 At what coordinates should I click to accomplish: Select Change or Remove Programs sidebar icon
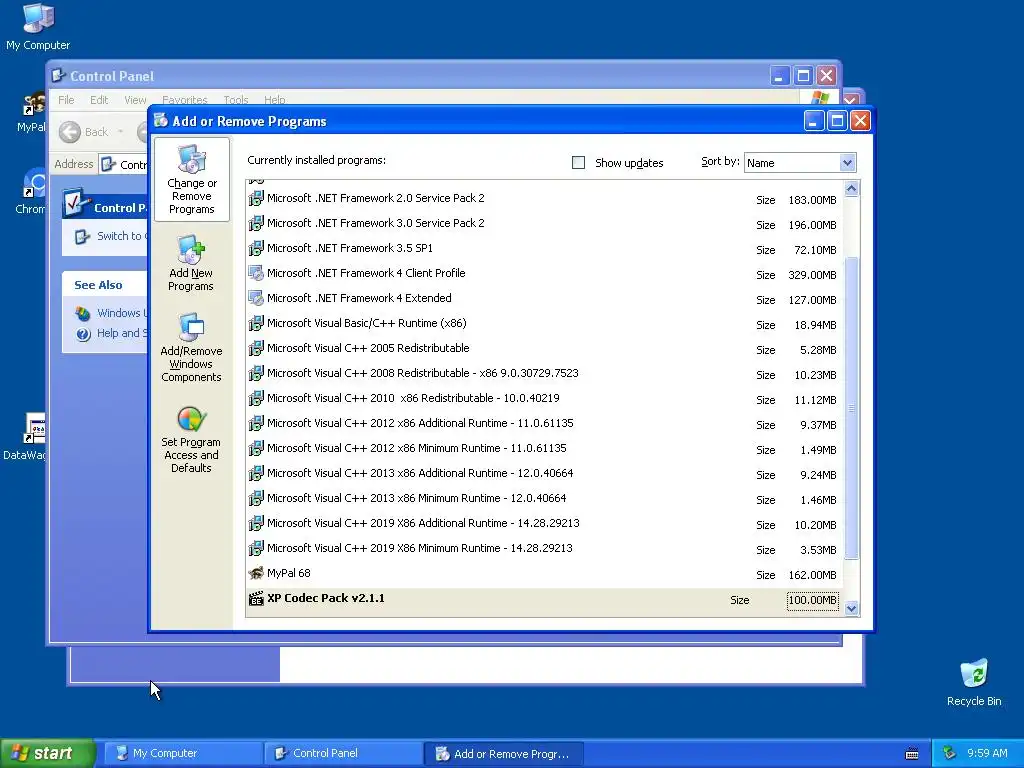point(191,159)
